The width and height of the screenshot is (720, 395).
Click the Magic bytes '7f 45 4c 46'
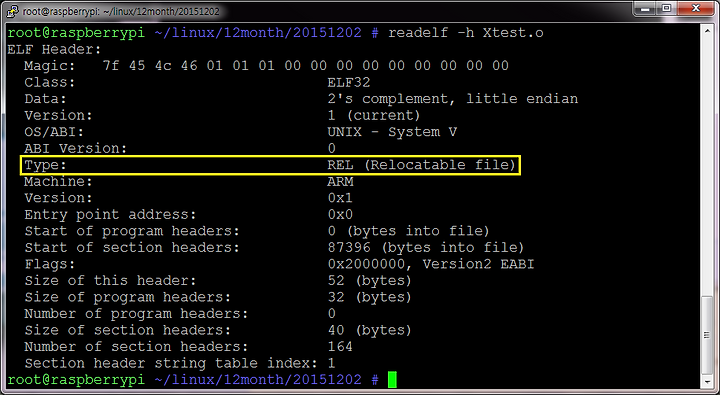[150, 66]
